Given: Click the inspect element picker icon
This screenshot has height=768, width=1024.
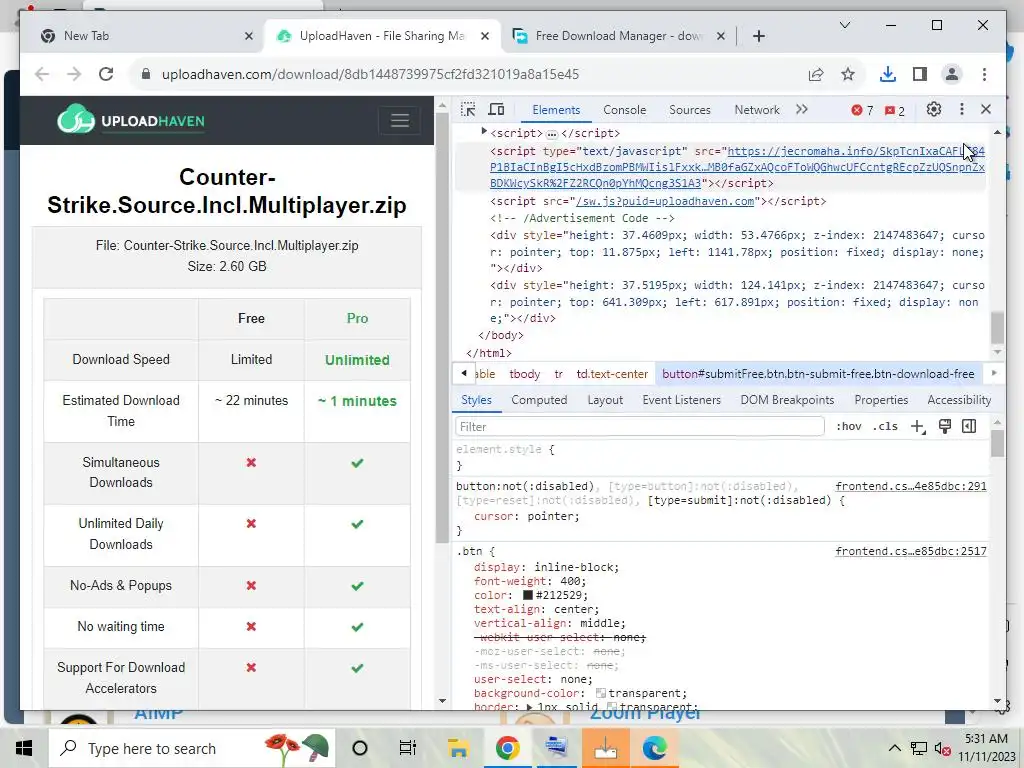Looking at the screenshot, I should (x=468, y=110).
